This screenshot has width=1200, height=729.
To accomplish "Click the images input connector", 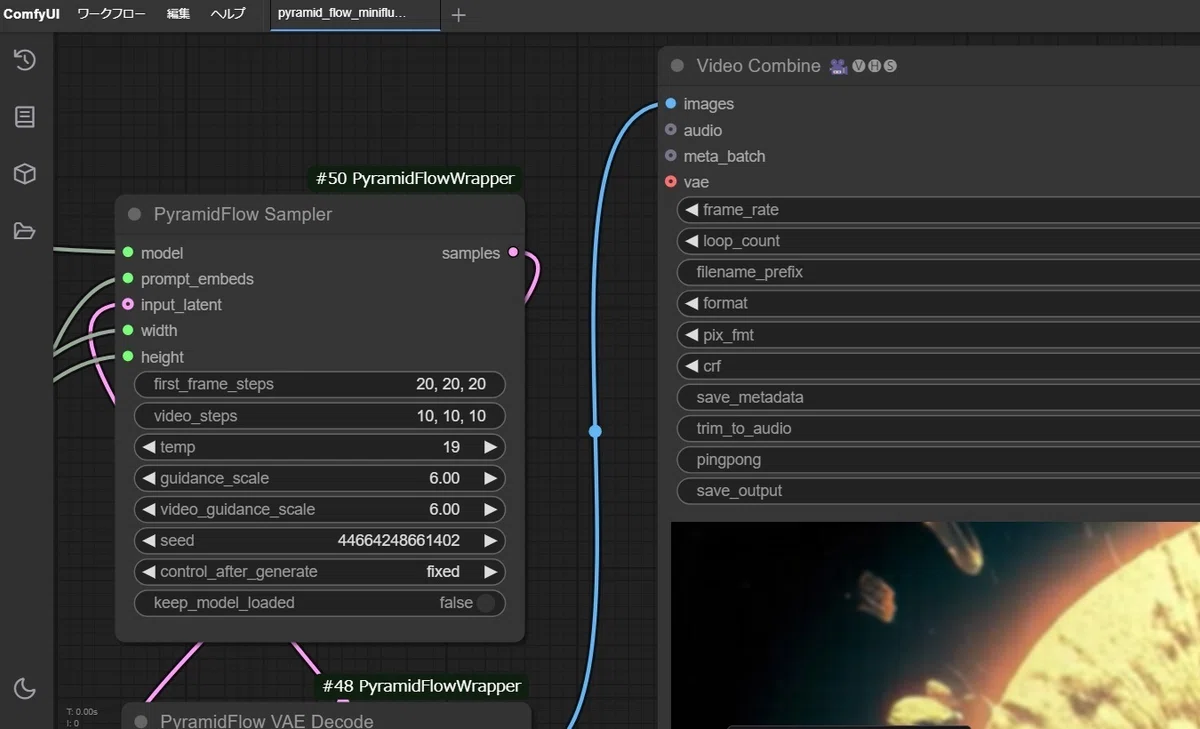I will click(671, 104).
